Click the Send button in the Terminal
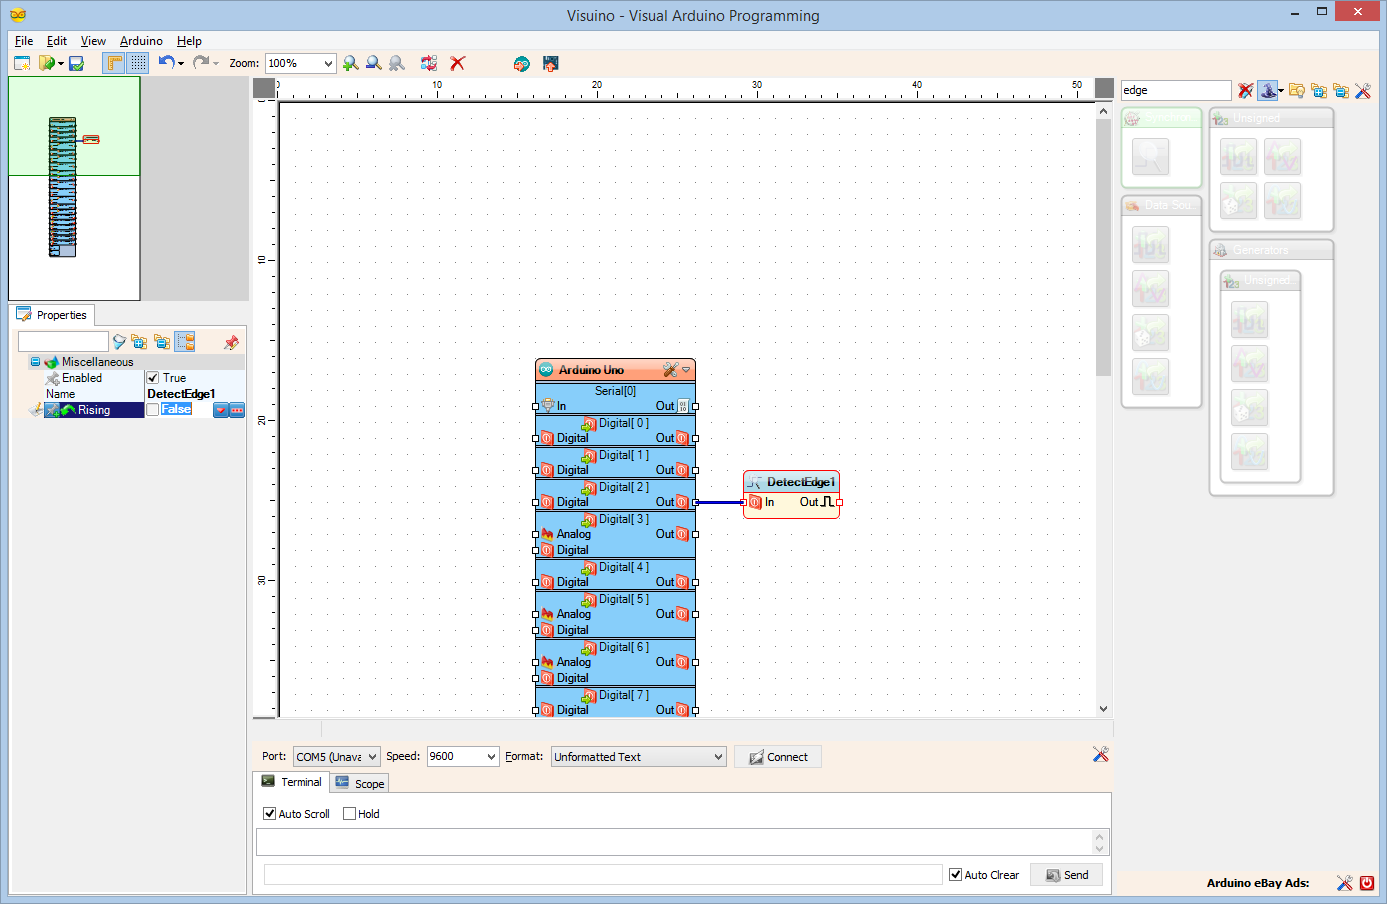 [1066, 874]
